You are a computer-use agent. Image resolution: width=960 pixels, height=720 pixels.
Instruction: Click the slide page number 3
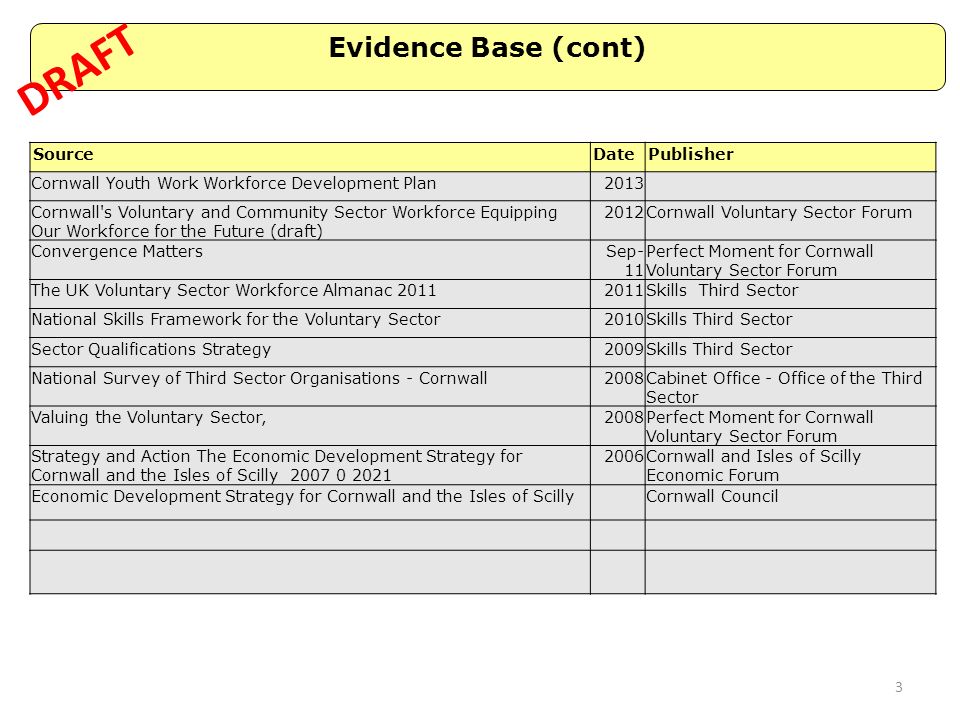899,687
